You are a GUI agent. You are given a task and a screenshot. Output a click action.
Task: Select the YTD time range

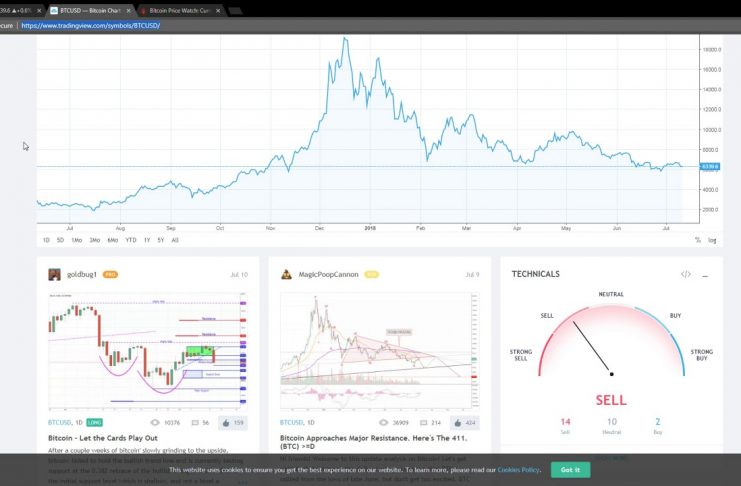(x=131, y=240)
